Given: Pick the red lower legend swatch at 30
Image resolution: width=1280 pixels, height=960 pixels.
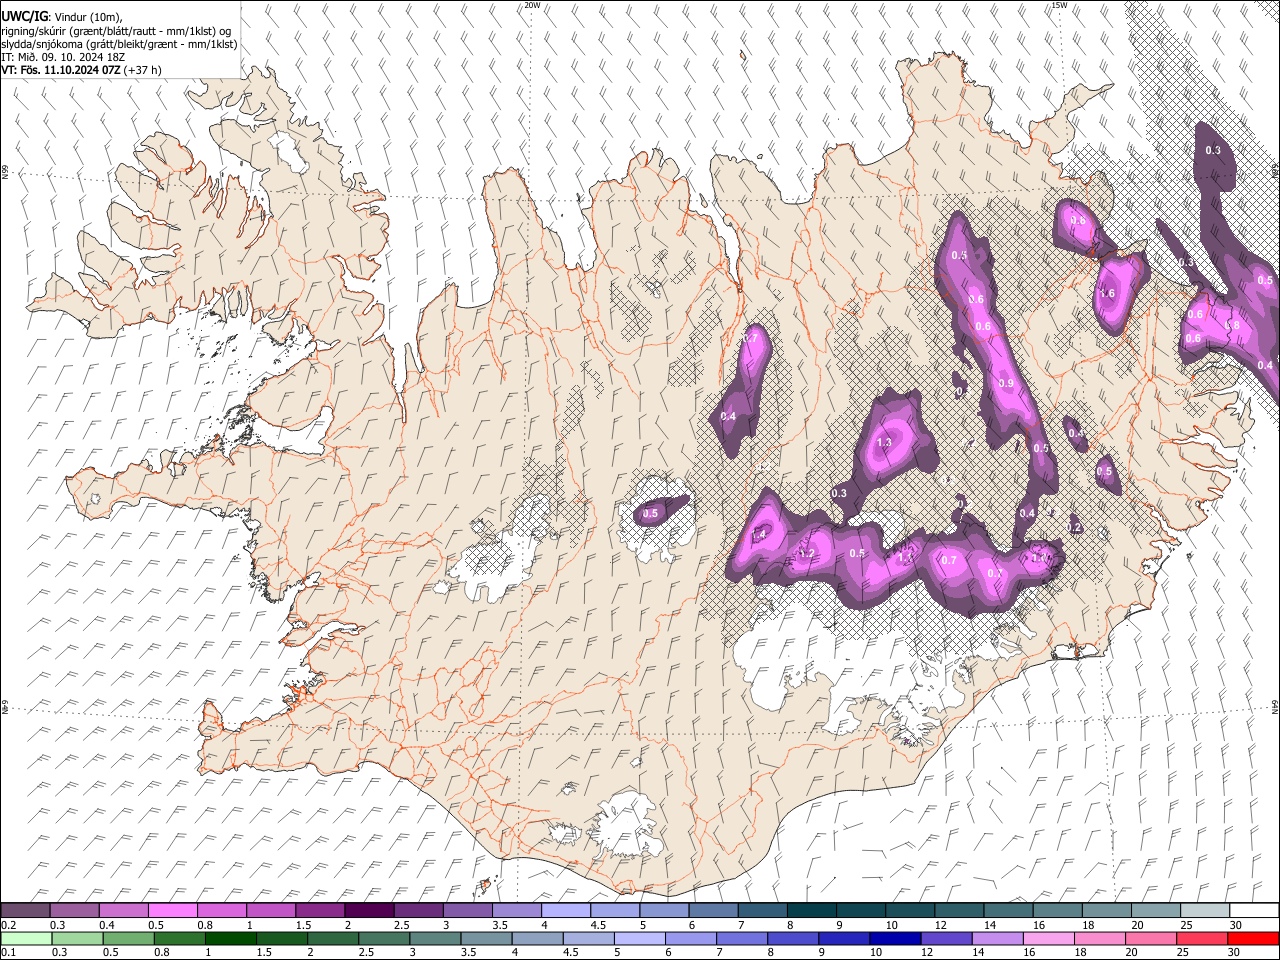Looking at the screenshot, I should [x=1253, y=938].
